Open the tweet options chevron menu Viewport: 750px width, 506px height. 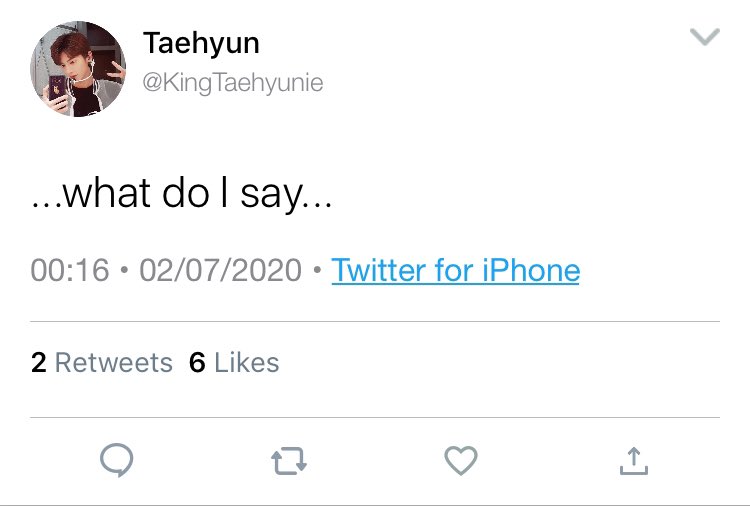[x=705, y=37]
